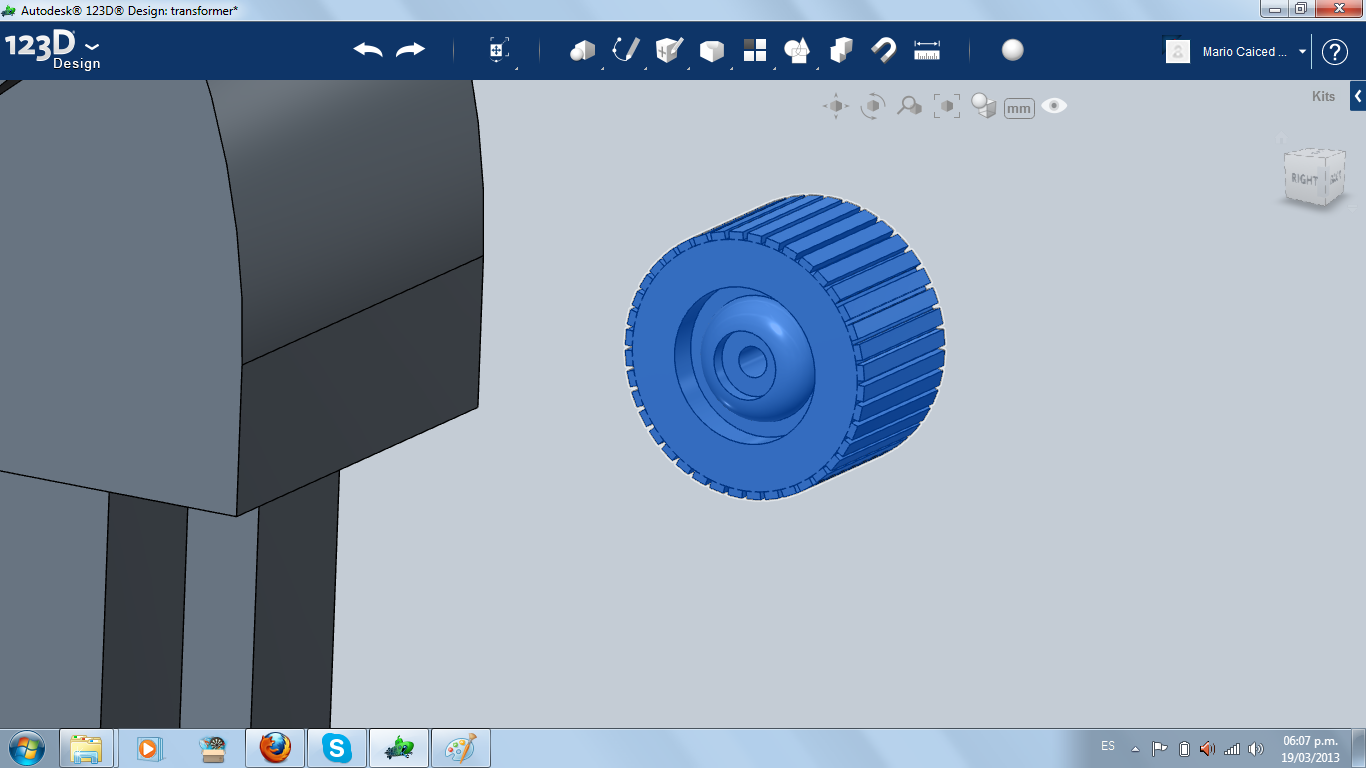Click the ES language indicator
Screen dimensions: 1366x768
(x=1108, y=746)
